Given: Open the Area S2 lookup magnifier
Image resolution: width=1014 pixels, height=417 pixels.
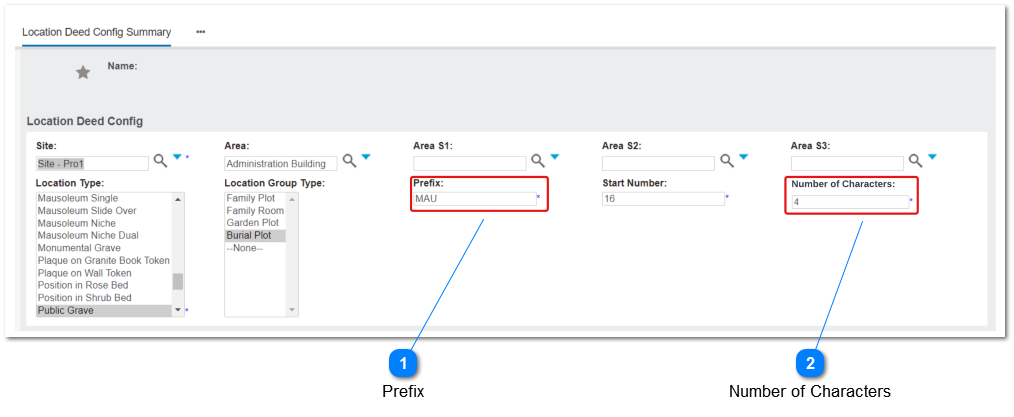Looking at the screenshot, I should coord(727,161).
